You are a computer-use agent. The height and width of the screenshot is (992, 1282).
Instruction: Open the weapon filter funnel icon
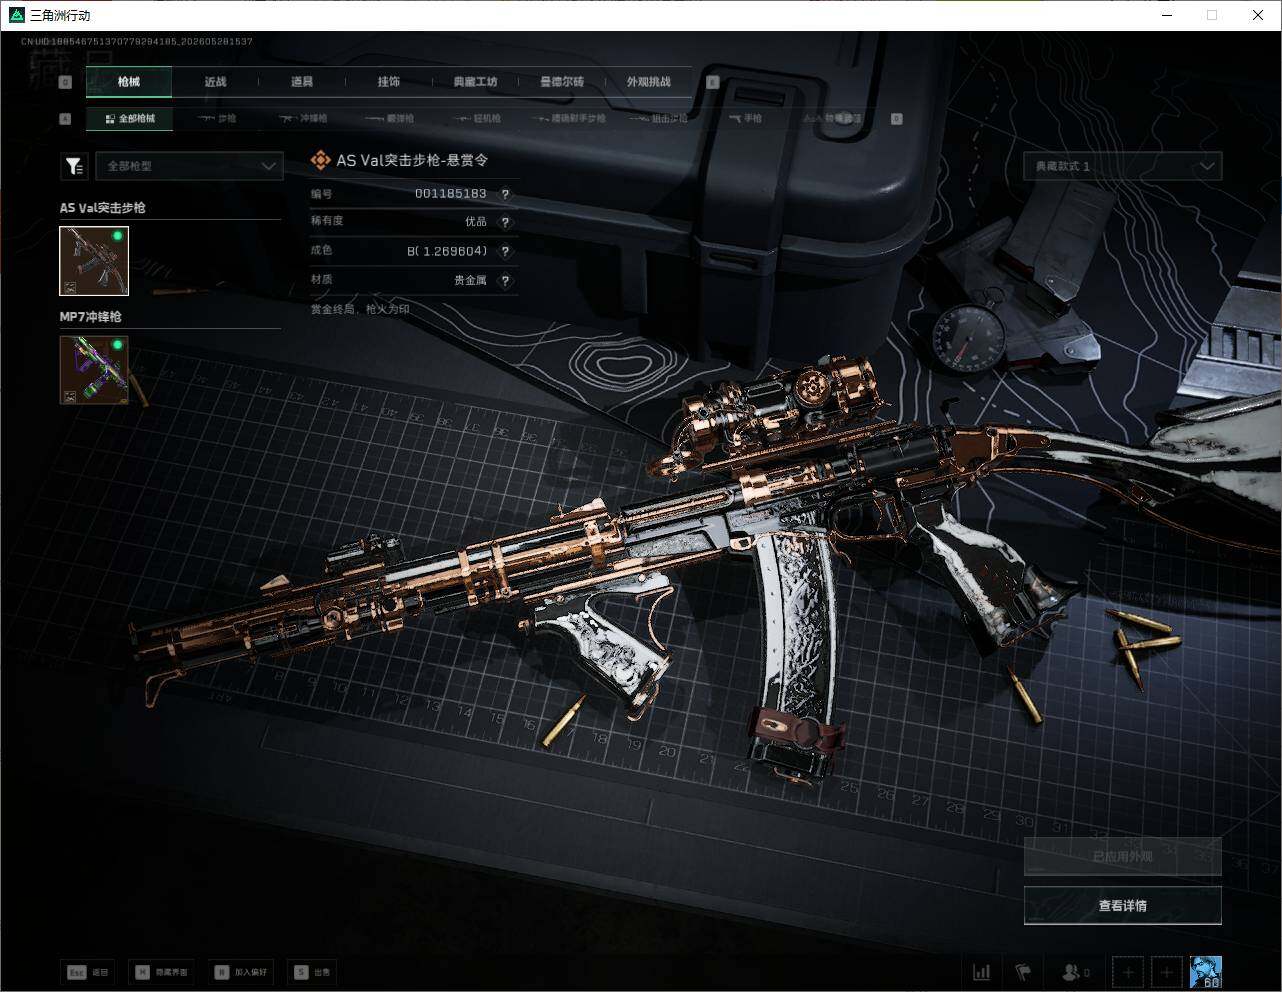pyautogui.click(x=74, y=166)
